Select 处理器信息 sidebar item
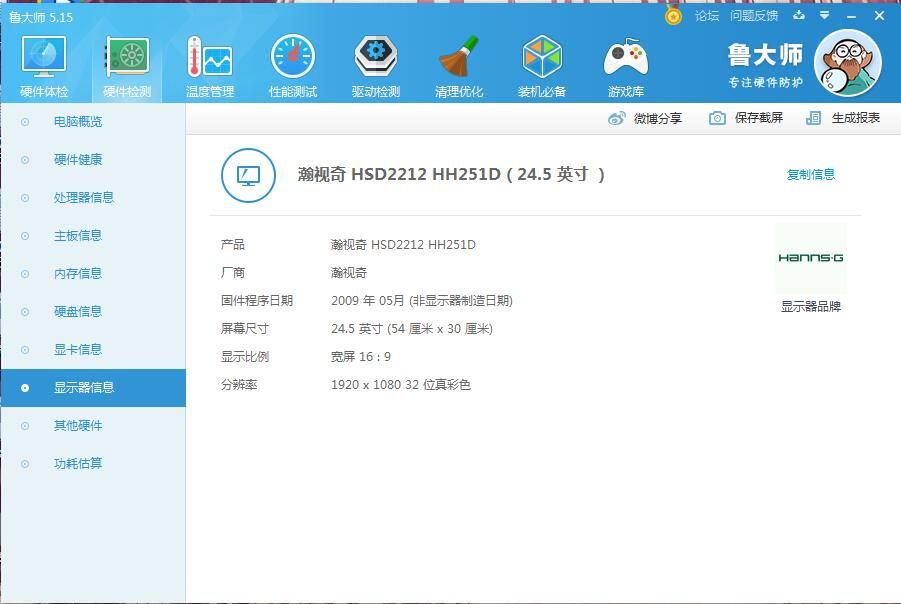This screenshot has width=901, height=604. [84, 198]
